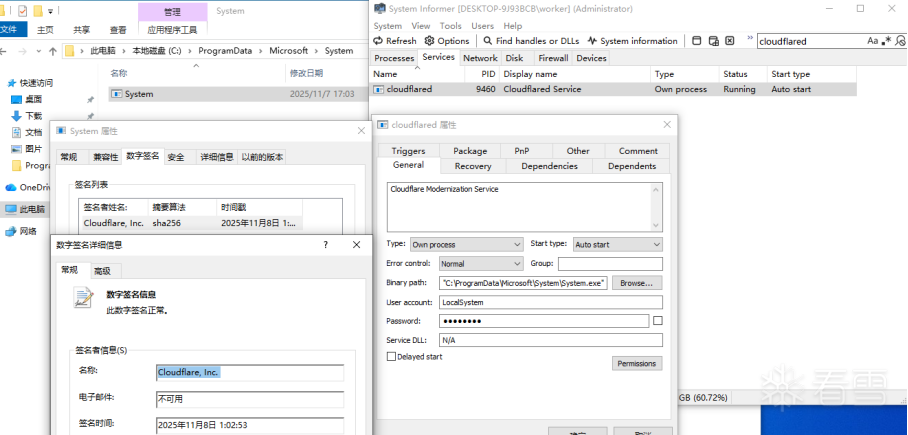This screenshot has height=435, width=908.
Task: Click the find window and kill icon
Action: coord(730,41)
